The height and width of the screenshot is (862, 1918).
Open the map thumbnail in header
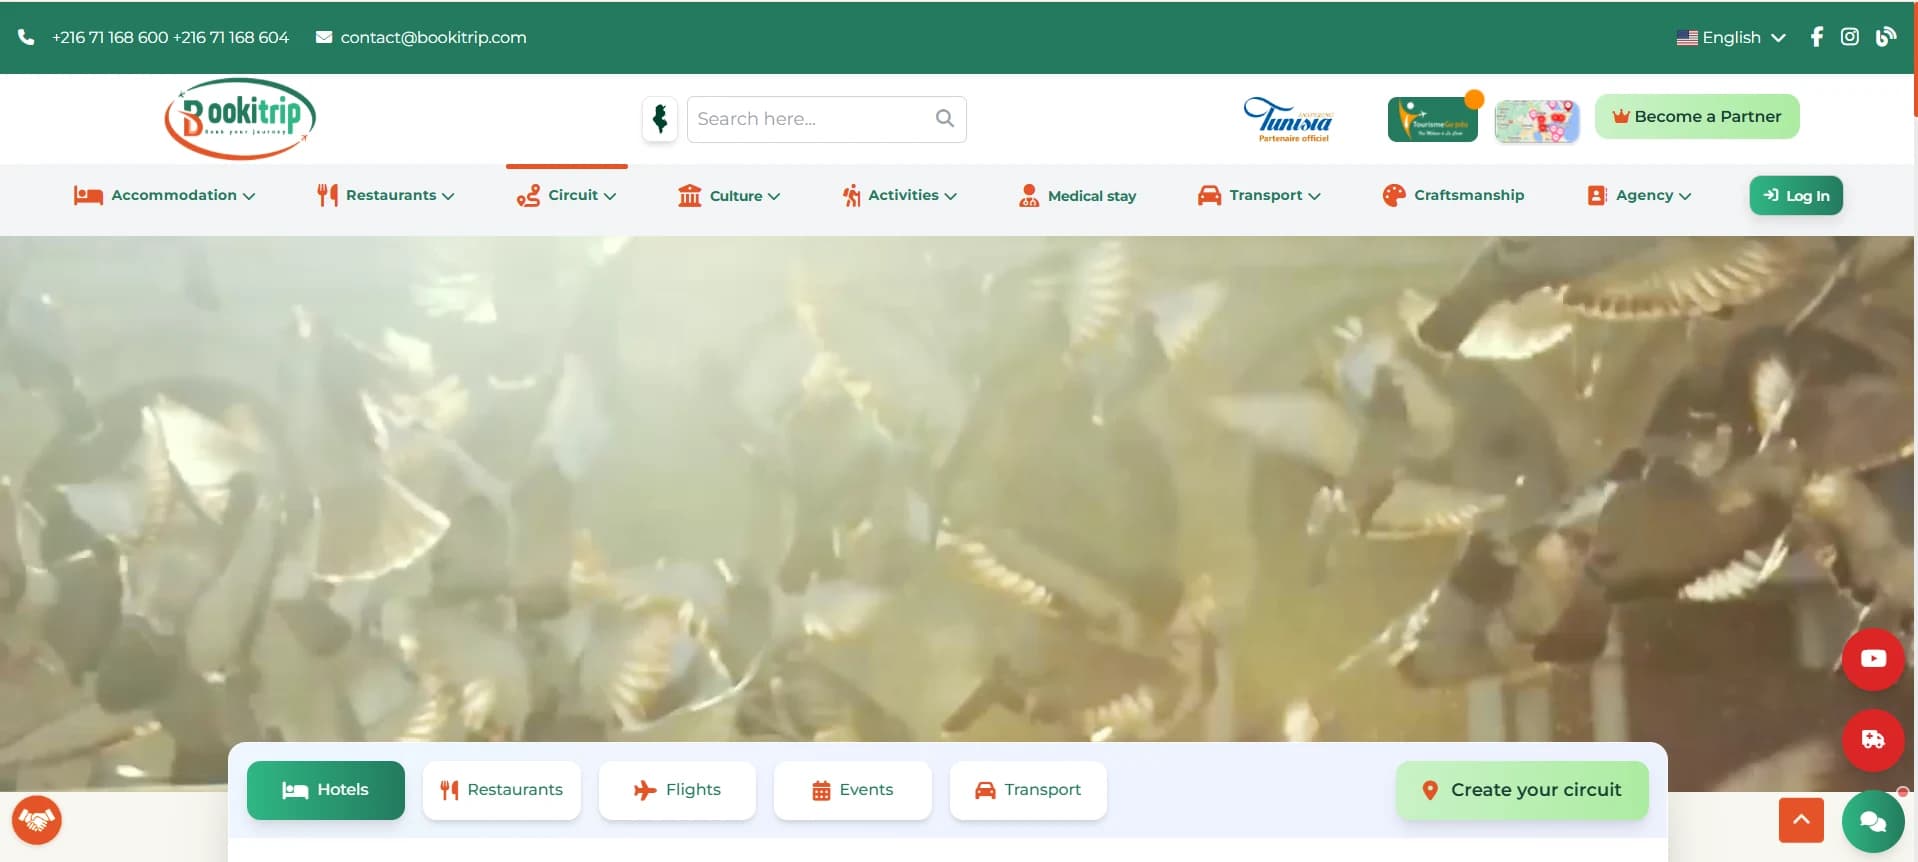point(1536,121)
